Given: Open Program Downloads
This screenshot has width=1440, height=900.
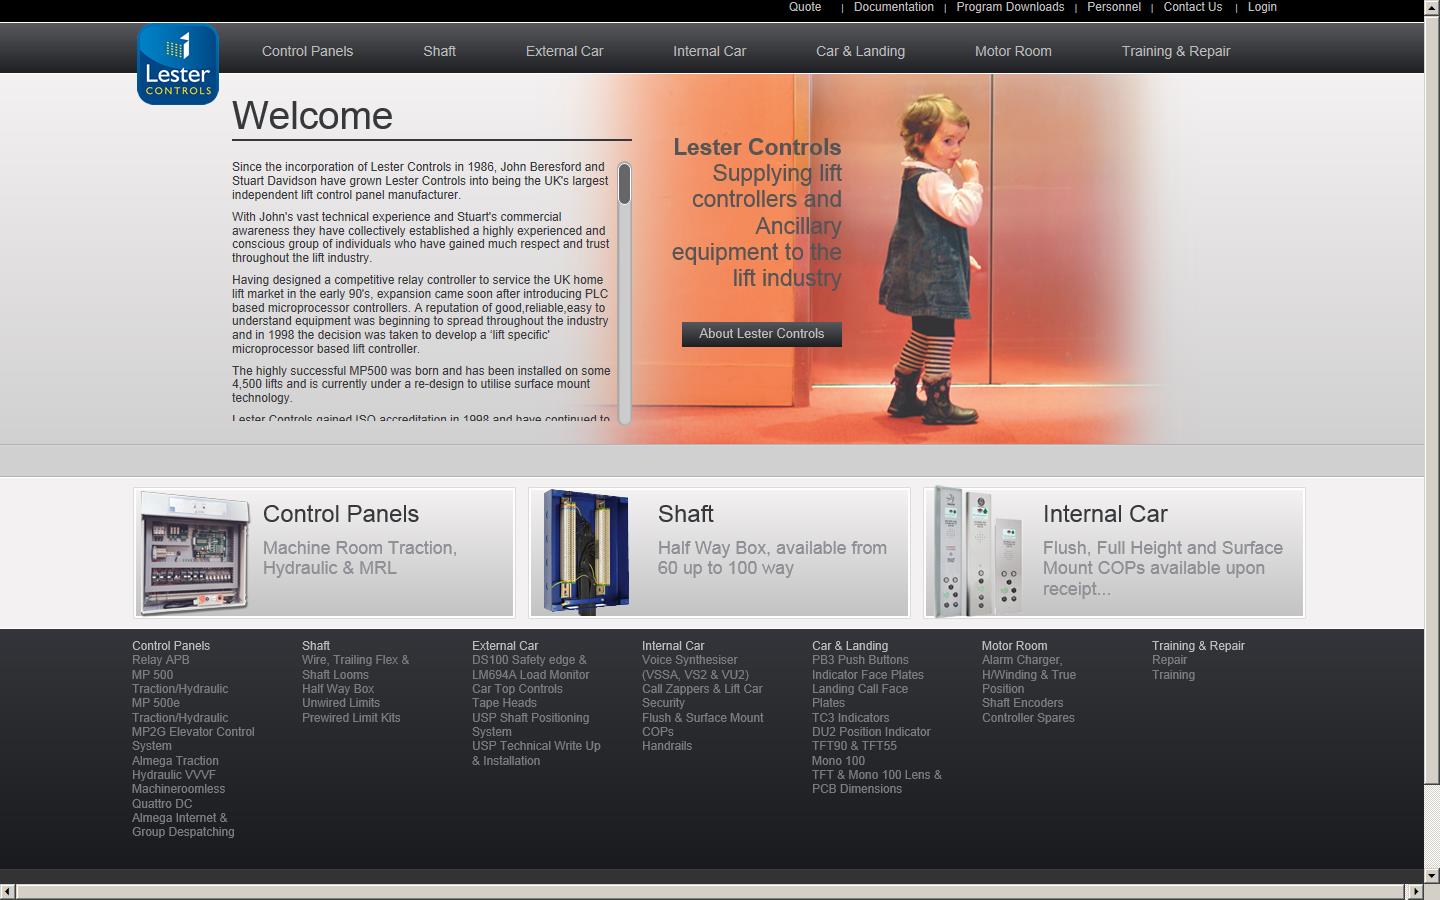Looking at the screenshot, I should click(1009, 7).
